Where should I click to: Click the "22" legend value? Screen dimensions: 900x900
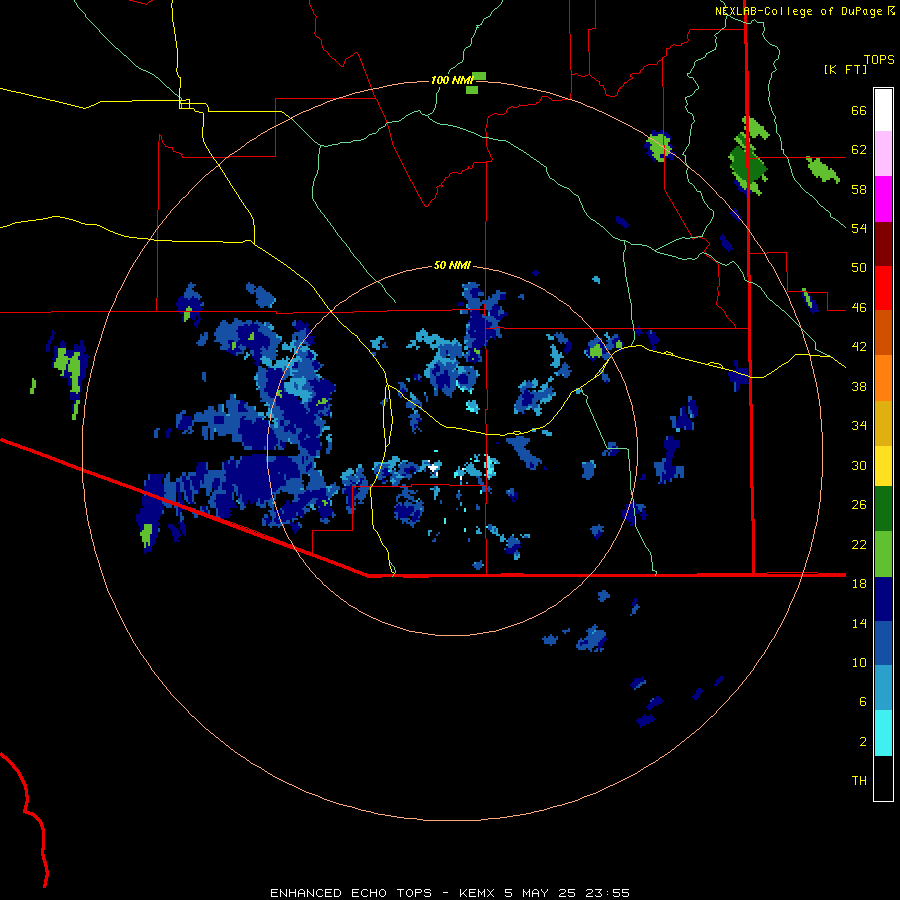(859, 545)
